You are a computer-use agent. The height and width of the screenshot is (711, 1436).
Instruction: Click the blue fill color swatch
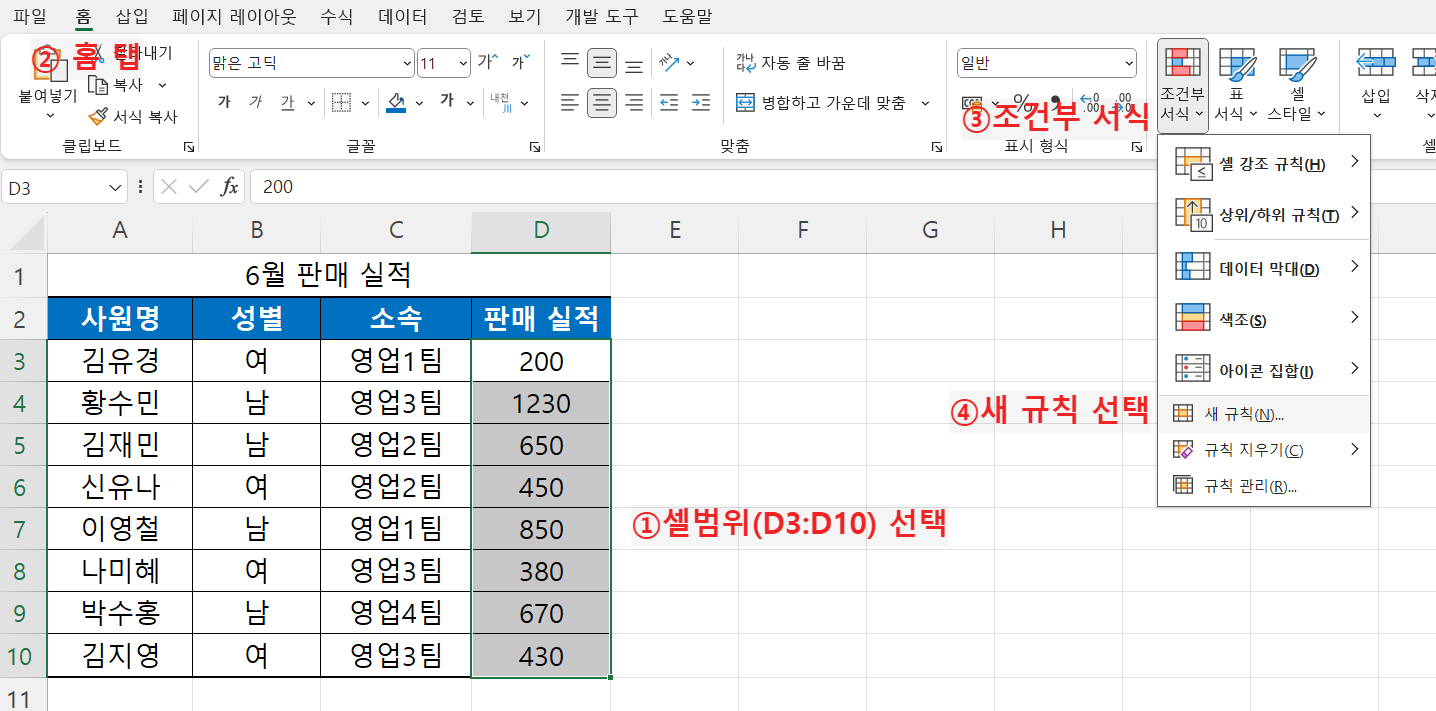click(x=396, y=109)
